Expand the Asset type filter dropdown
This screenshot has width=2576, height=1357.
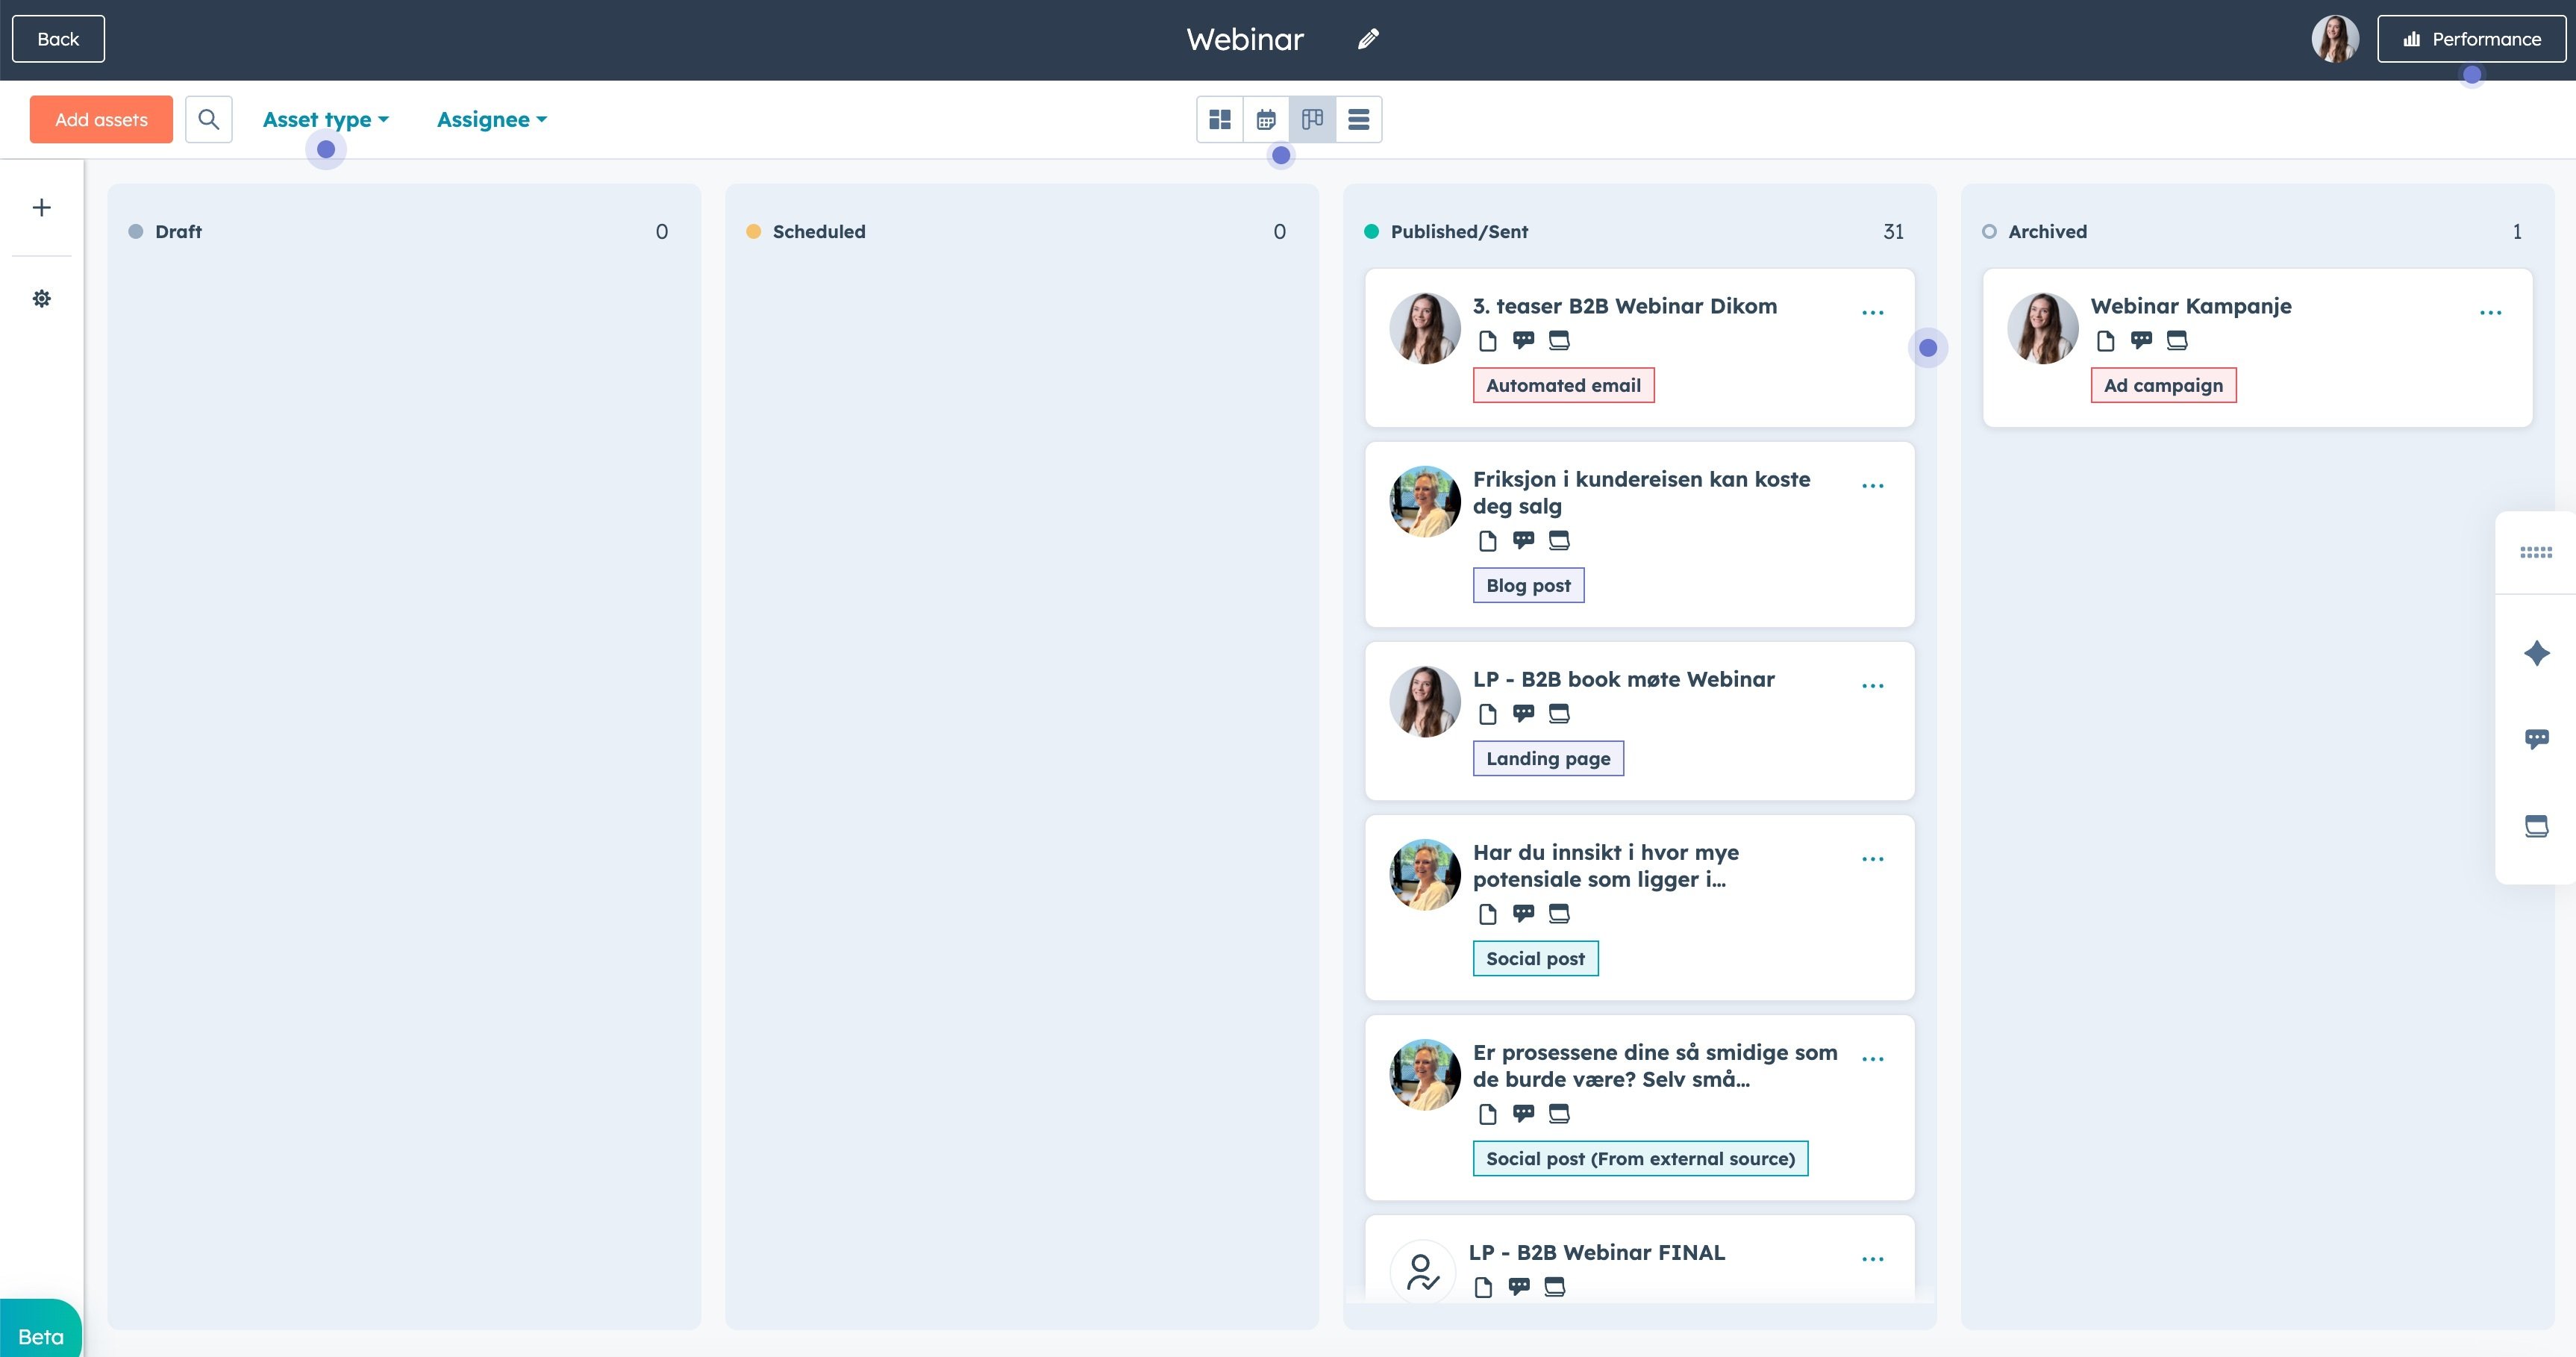tap(325, 119)
